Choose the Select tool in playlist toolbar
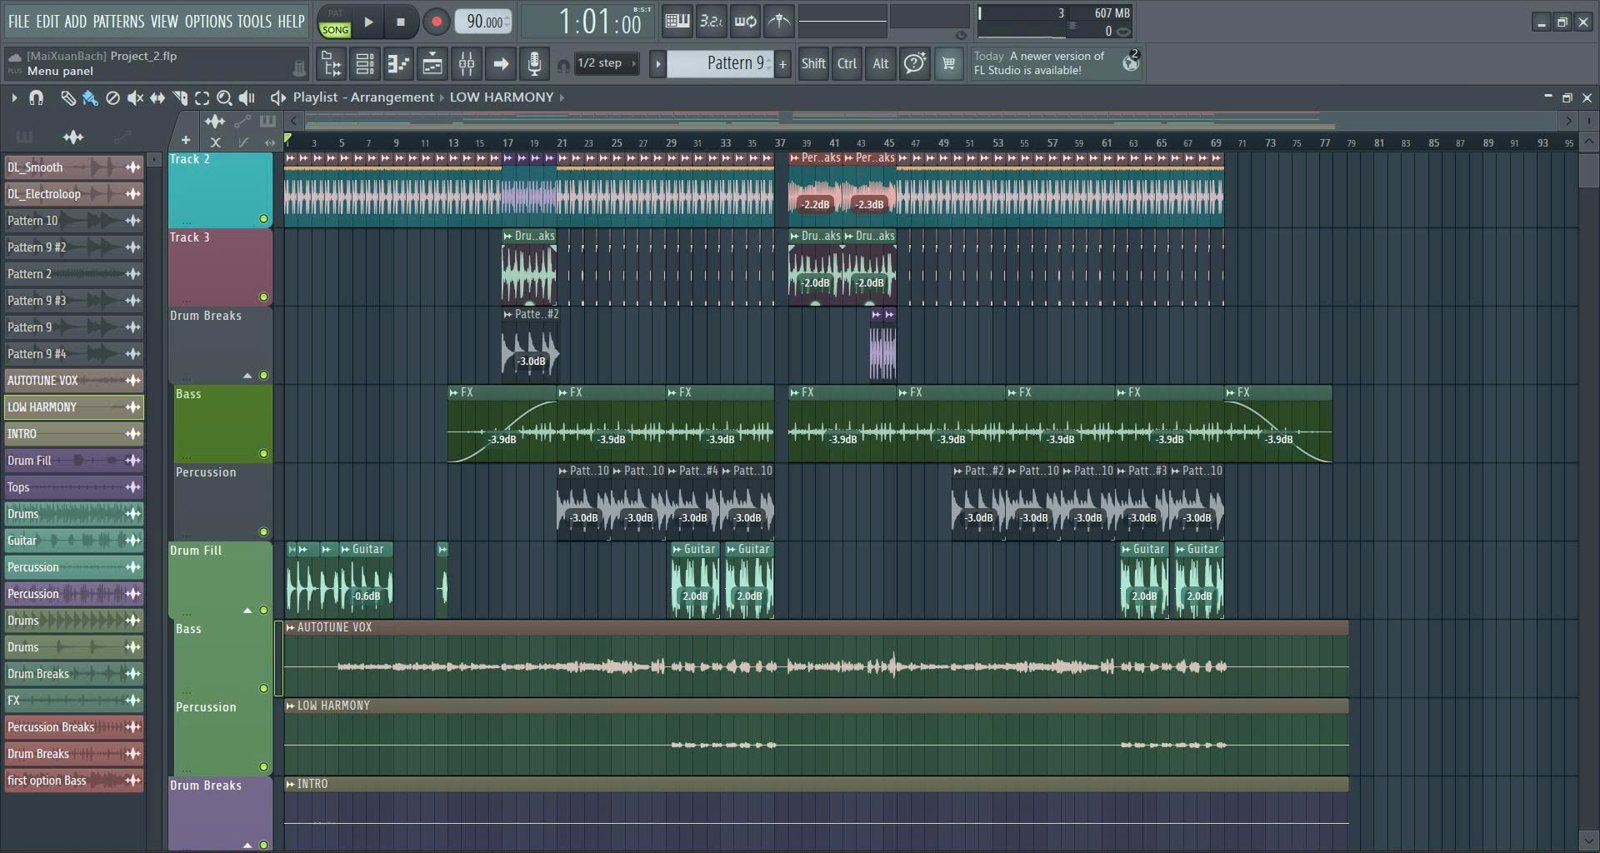Viewport: 1600px width, 853px height. (x=202, y=98)
